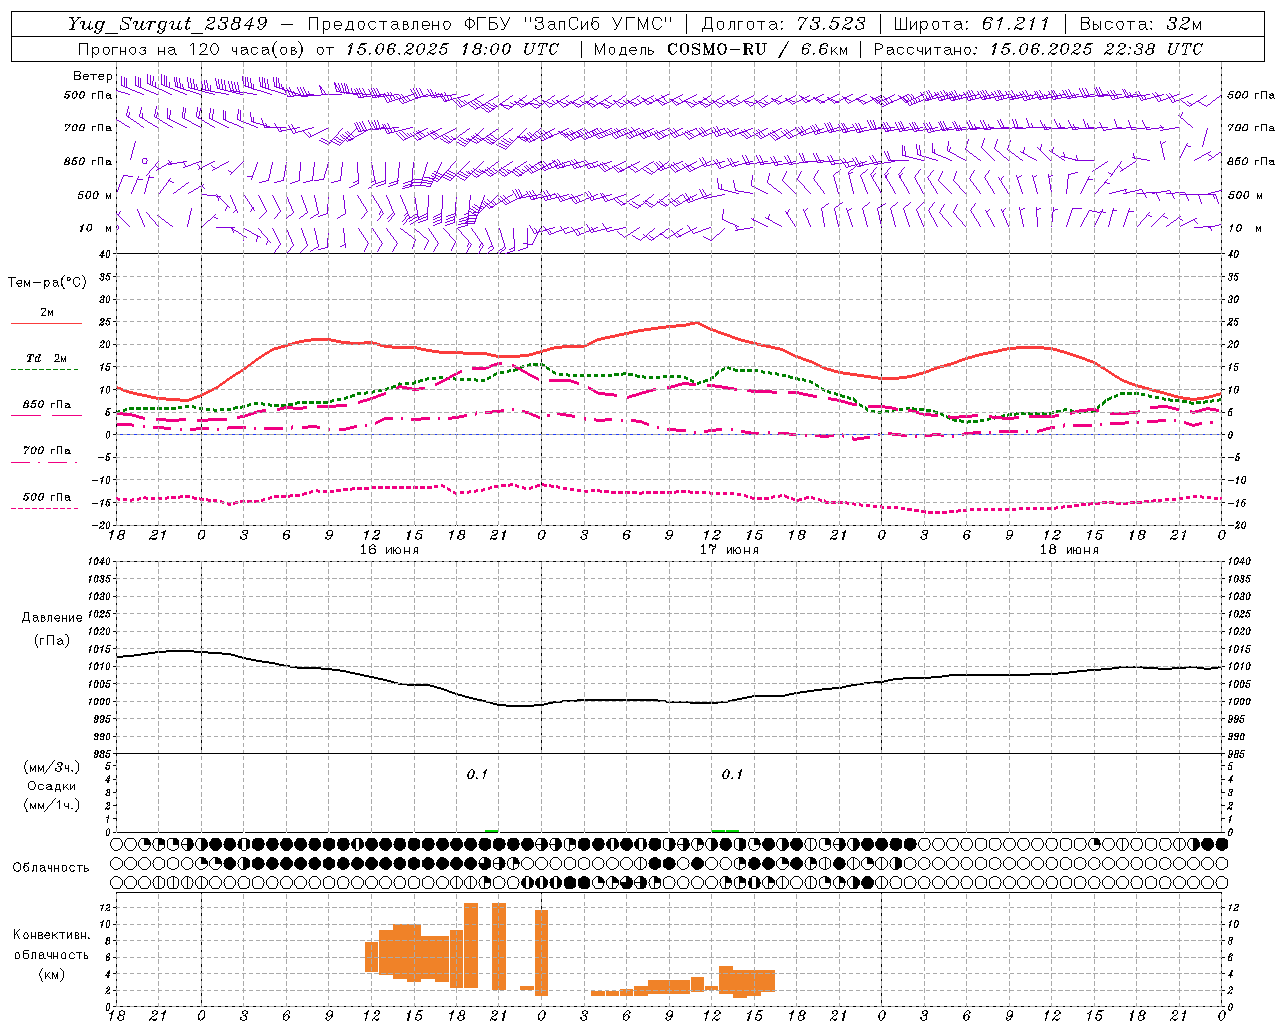Image resolution: width=1280 pixels, height=1024 pixels.
Task: Click '700 гПа' entry in temperature legend
Action: point(46,450)
